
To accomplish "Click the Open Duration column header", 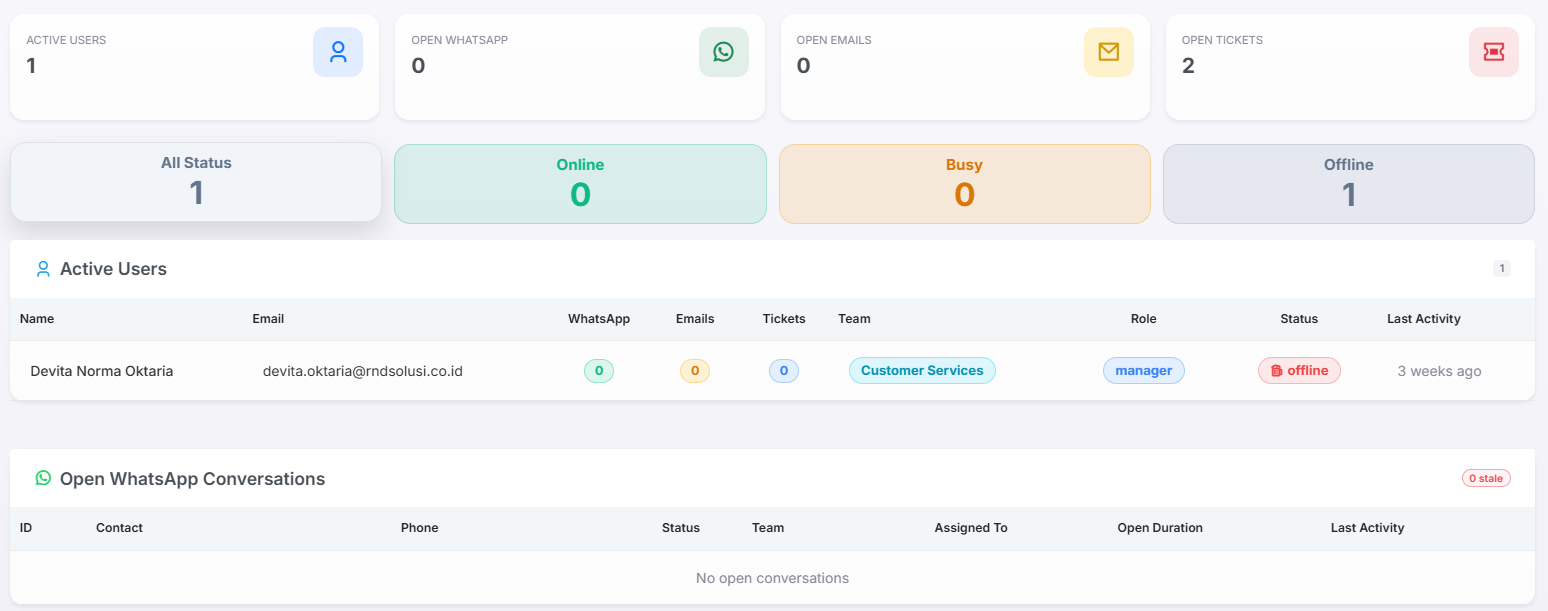I will pos(1160,528).
